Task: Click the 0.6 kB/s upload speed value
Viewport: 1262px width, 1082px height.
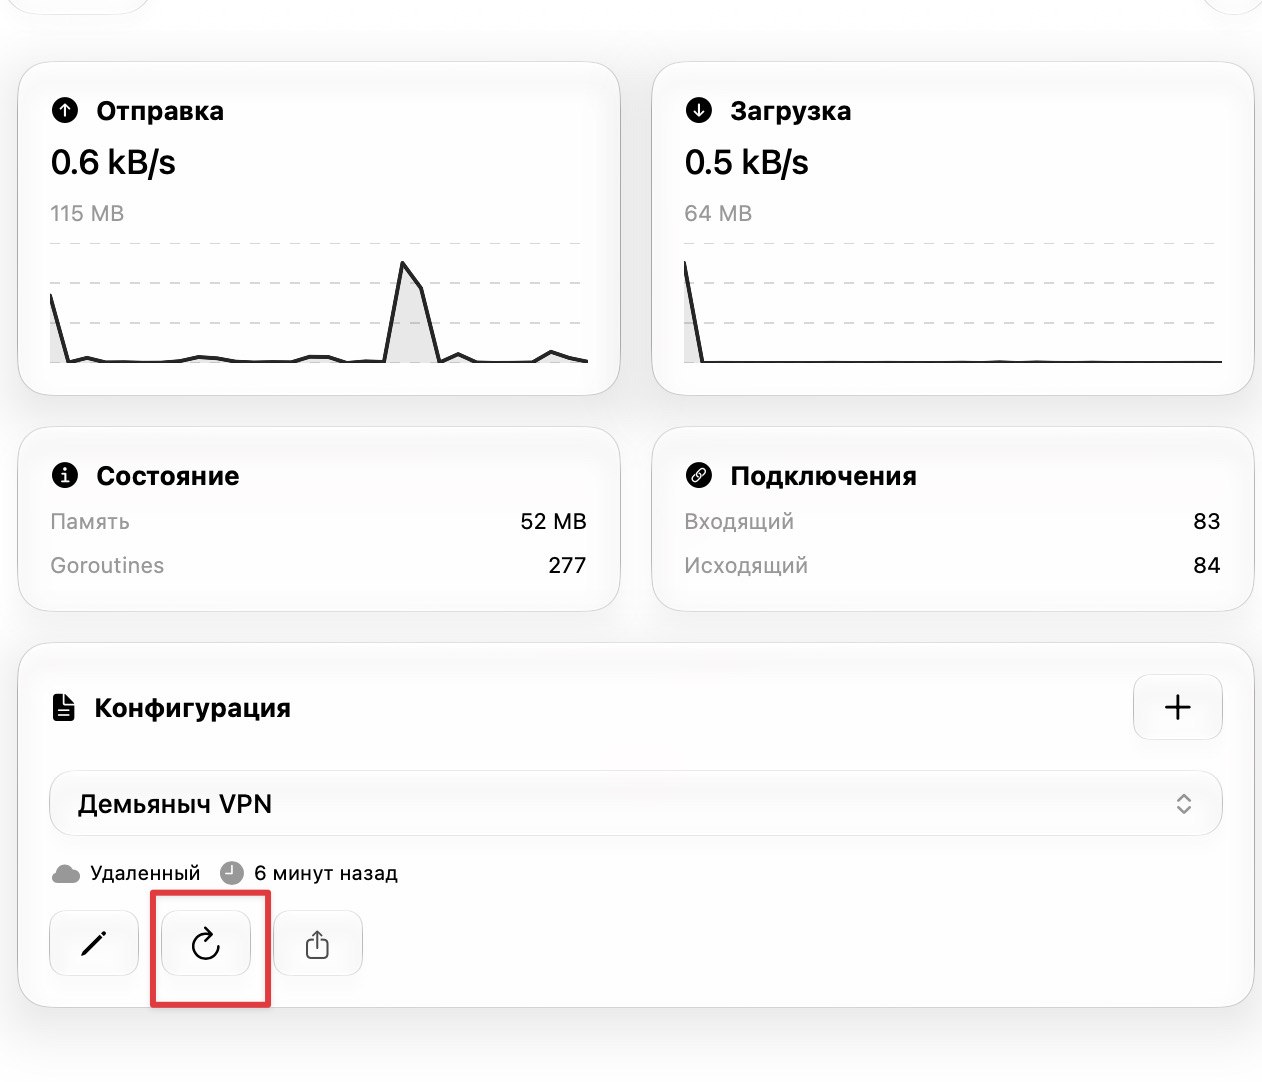Action: [113, 162]
